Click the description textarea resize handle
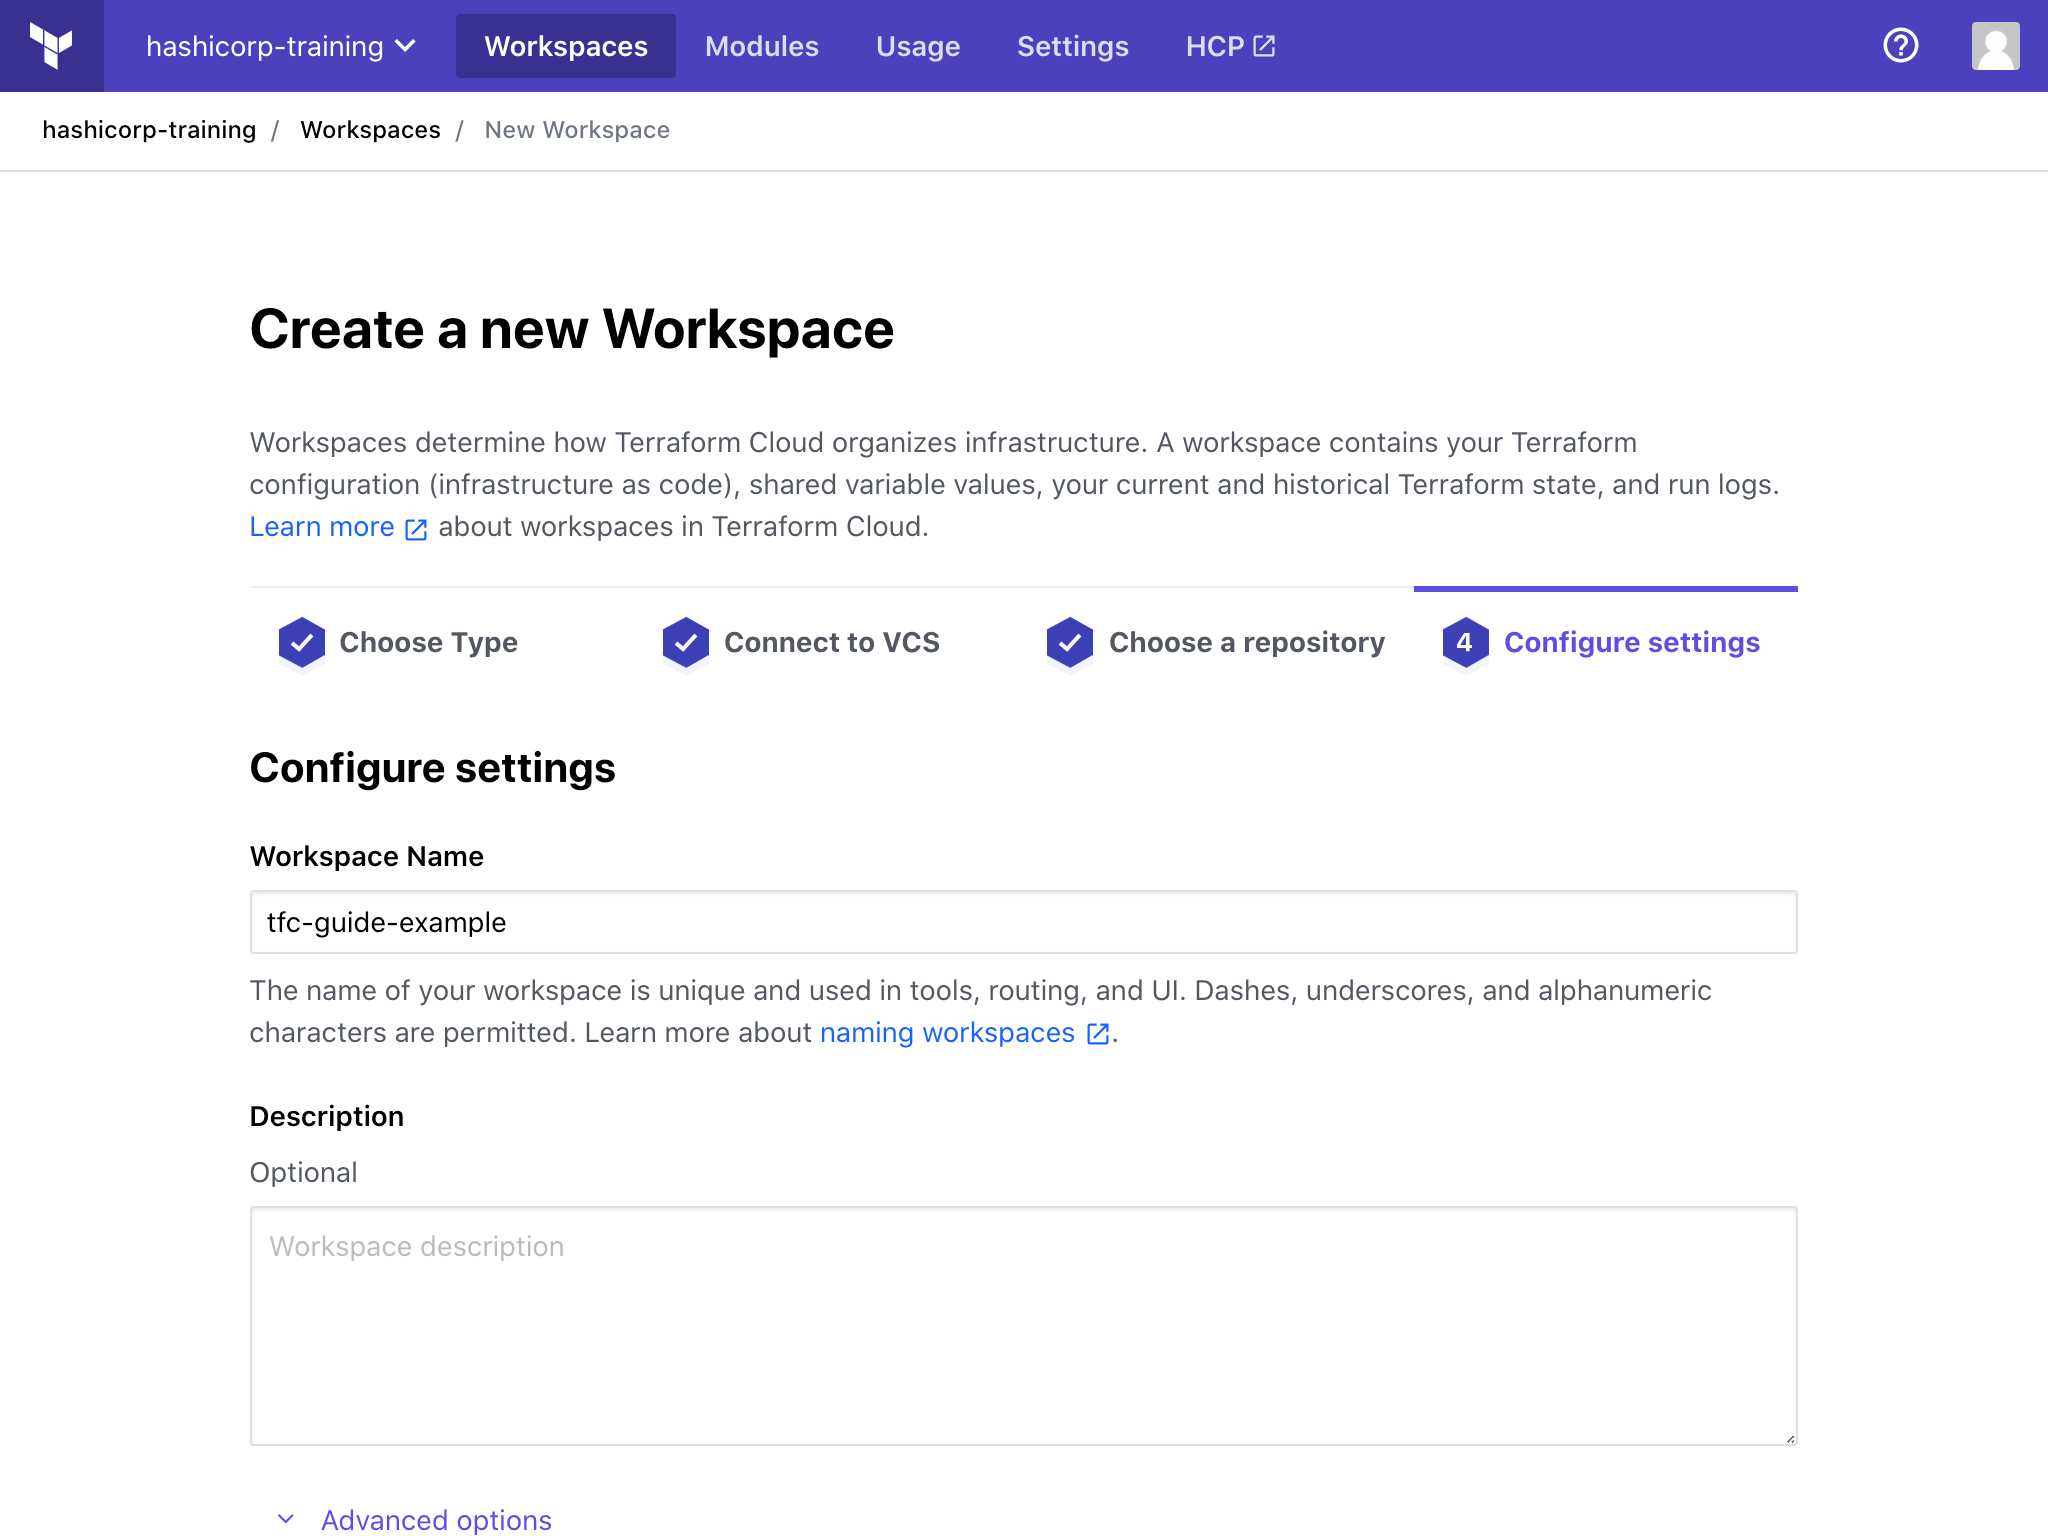This screenshot has width=2048, height=1536. [x=1790, y=1438]
